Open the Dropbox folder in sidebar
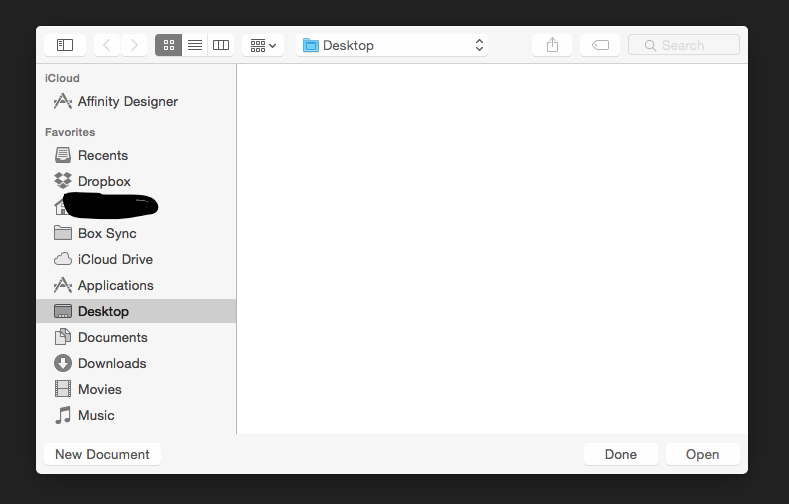This screenshot has width=789, height=504. 136,181
